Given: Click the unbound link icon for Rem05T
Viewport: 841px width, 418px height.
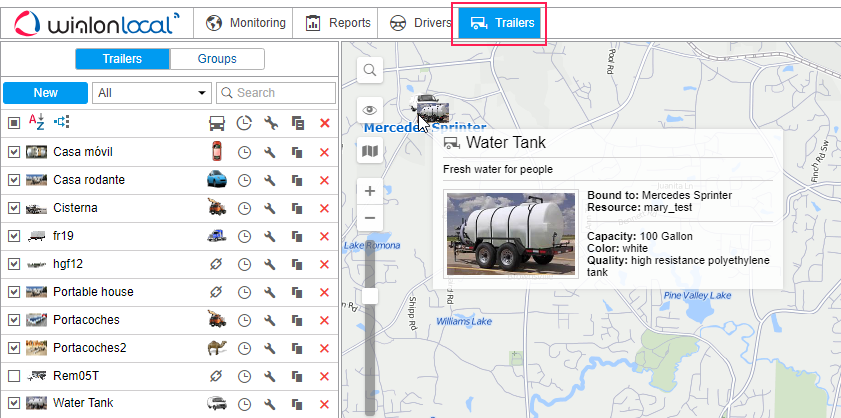Looking at the screenshot, I should 216,376.
